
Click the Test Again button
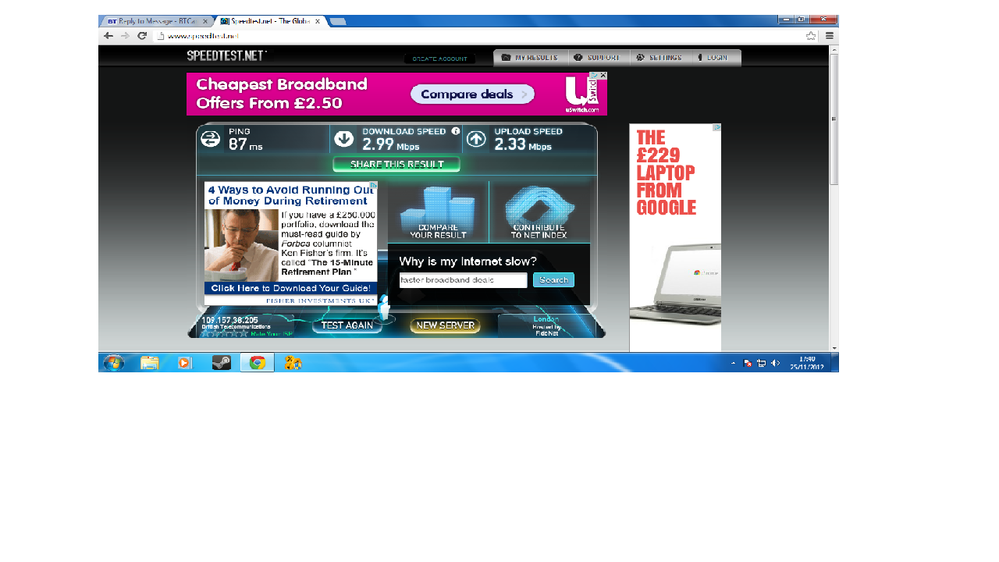pos(347,326)
